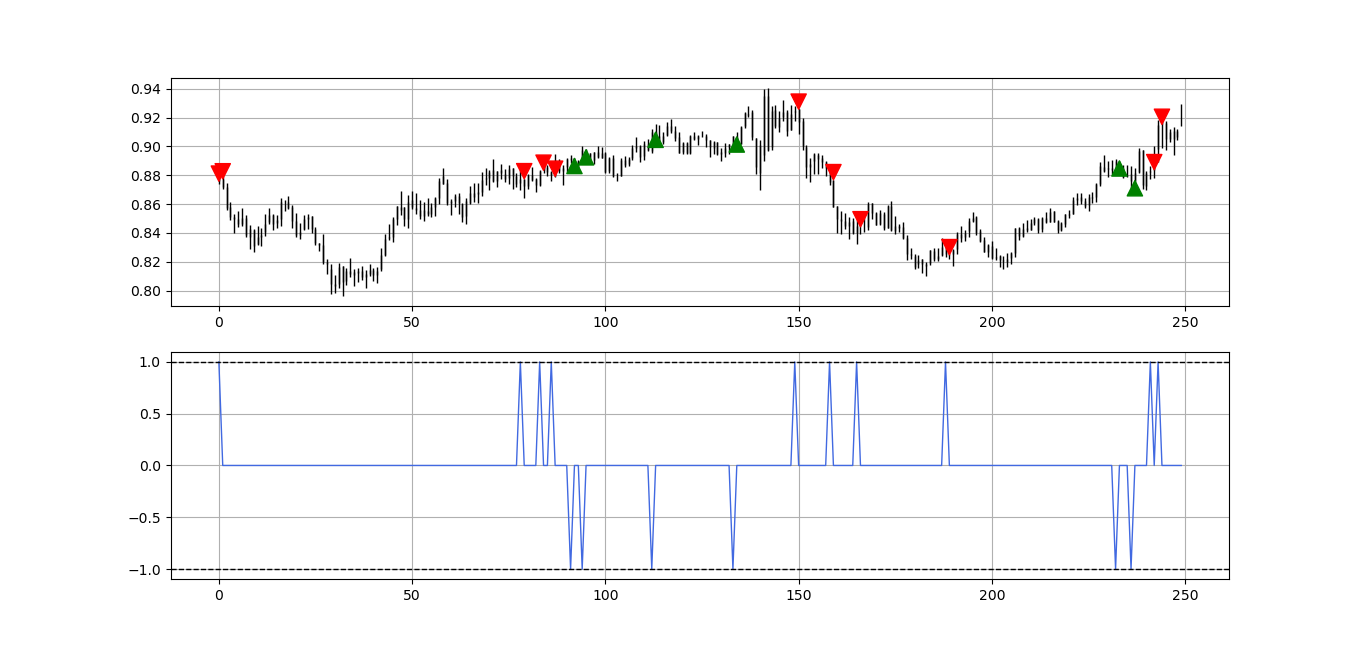
Task: Click the red marker at 0.89 near x=242
Action: 1154,161
